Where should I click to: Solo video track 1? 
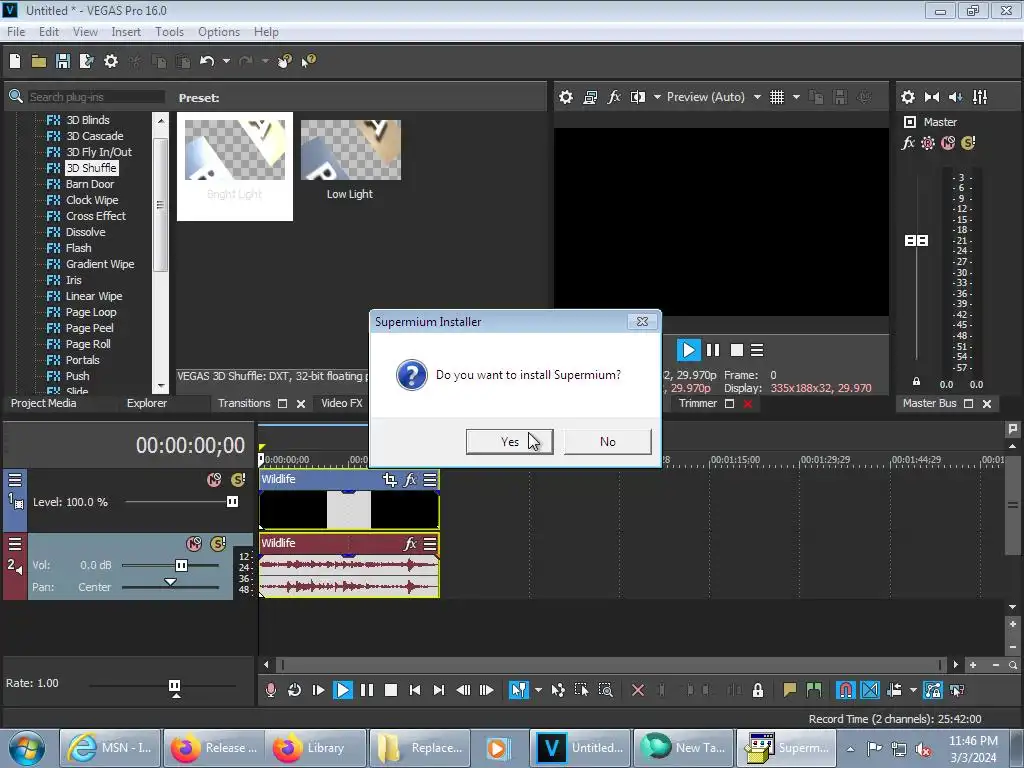tap(238, 480)
